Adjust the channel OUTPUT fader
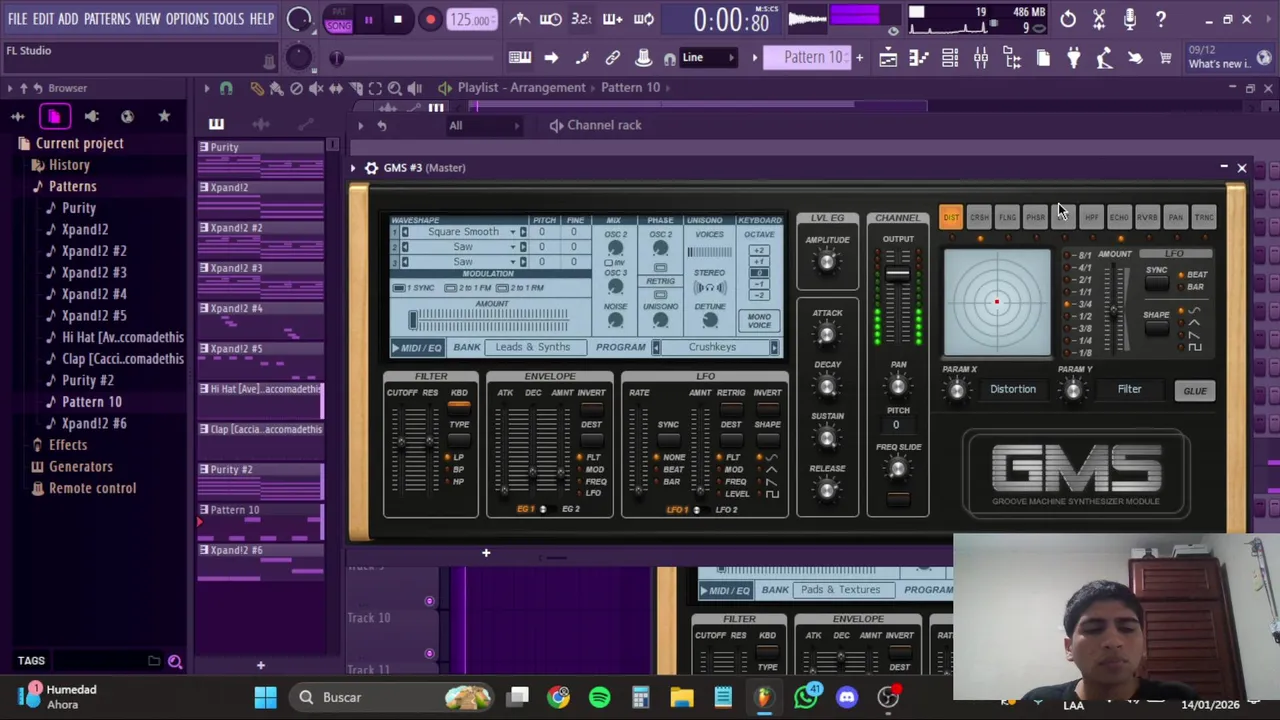Screen dimensions: 1280x720 (x=898, y=274)
